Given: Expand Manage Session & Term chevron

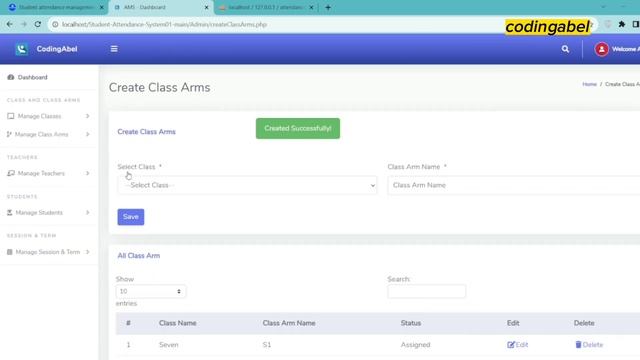Looking at the screenshot, I should [x=87, y=252].
